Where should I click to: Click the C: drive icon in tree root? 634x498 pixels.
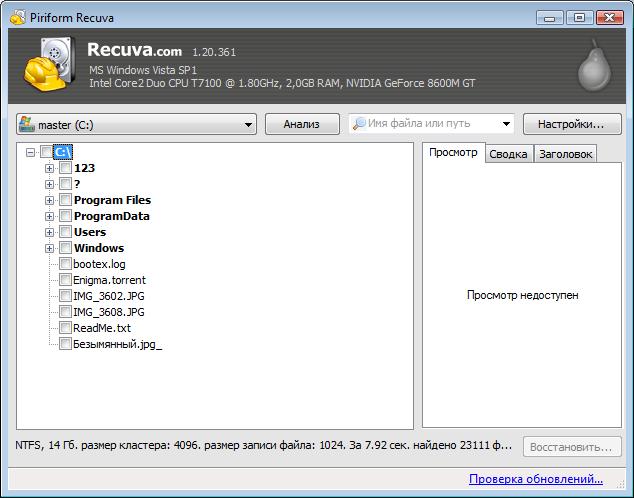(x=62, y=152)
